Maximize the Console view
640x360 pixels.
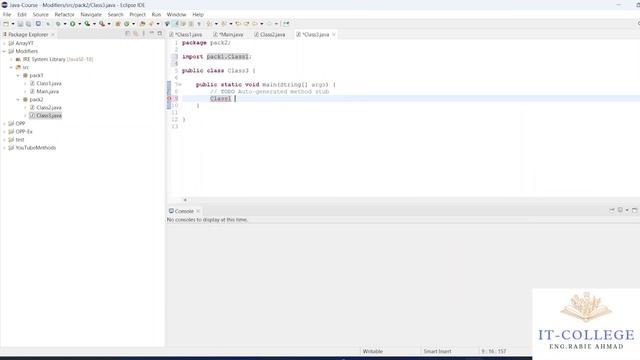634,210
